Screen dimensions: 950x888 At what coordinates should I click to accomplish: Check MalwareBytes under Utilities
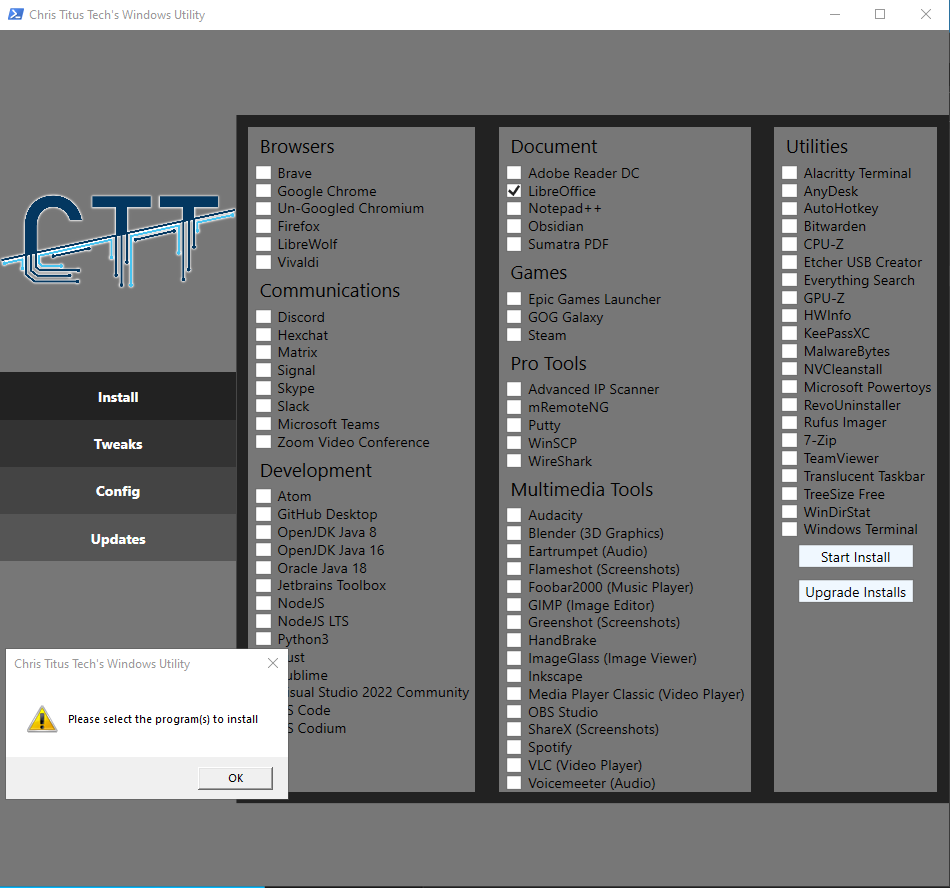click(x=789, y=351)
